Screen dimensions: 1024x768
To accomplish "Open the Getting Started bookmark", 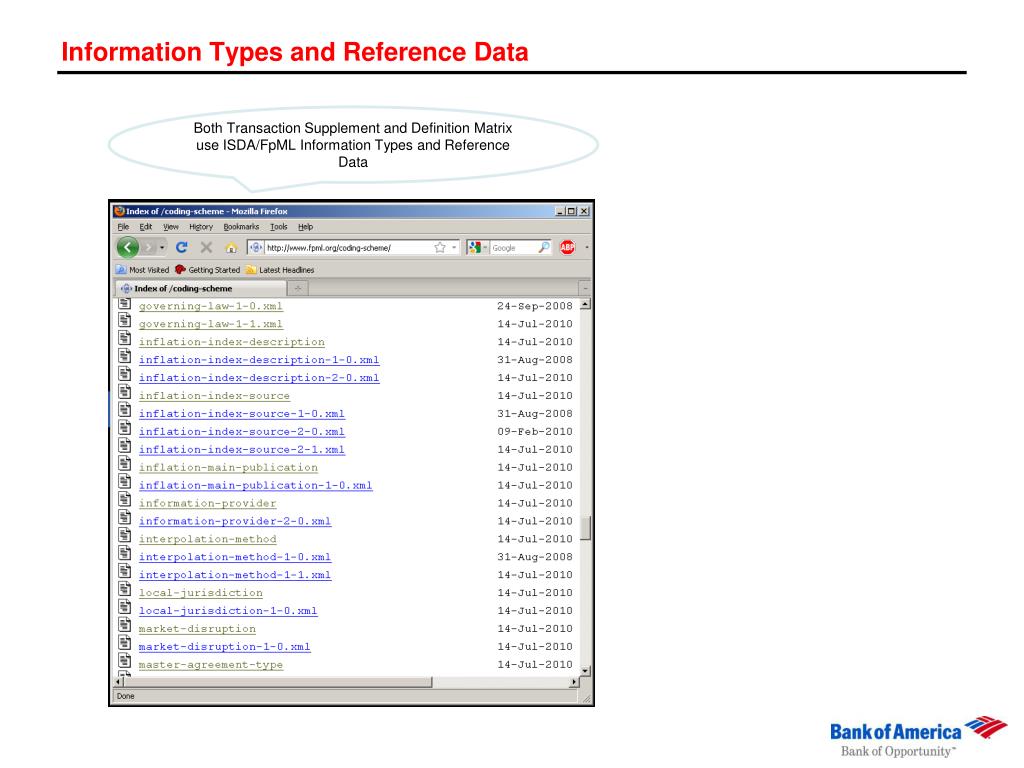I will pos(208,270).
